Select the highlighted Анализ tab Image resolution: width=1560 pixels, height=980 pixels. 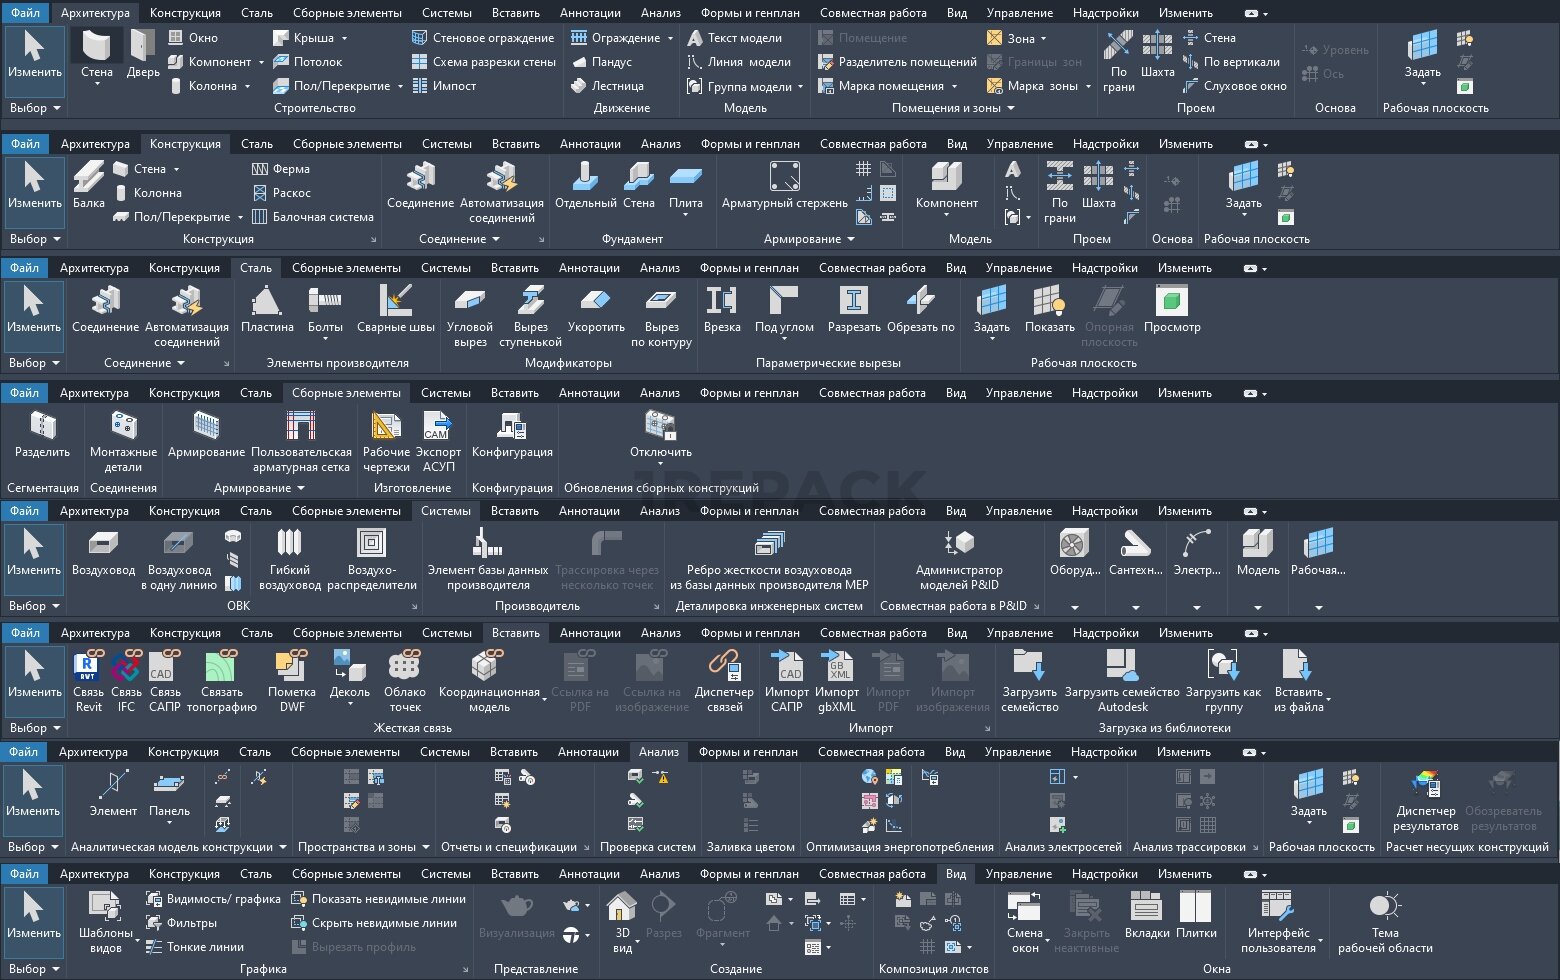pyautogui.click(x=659, y=752)
